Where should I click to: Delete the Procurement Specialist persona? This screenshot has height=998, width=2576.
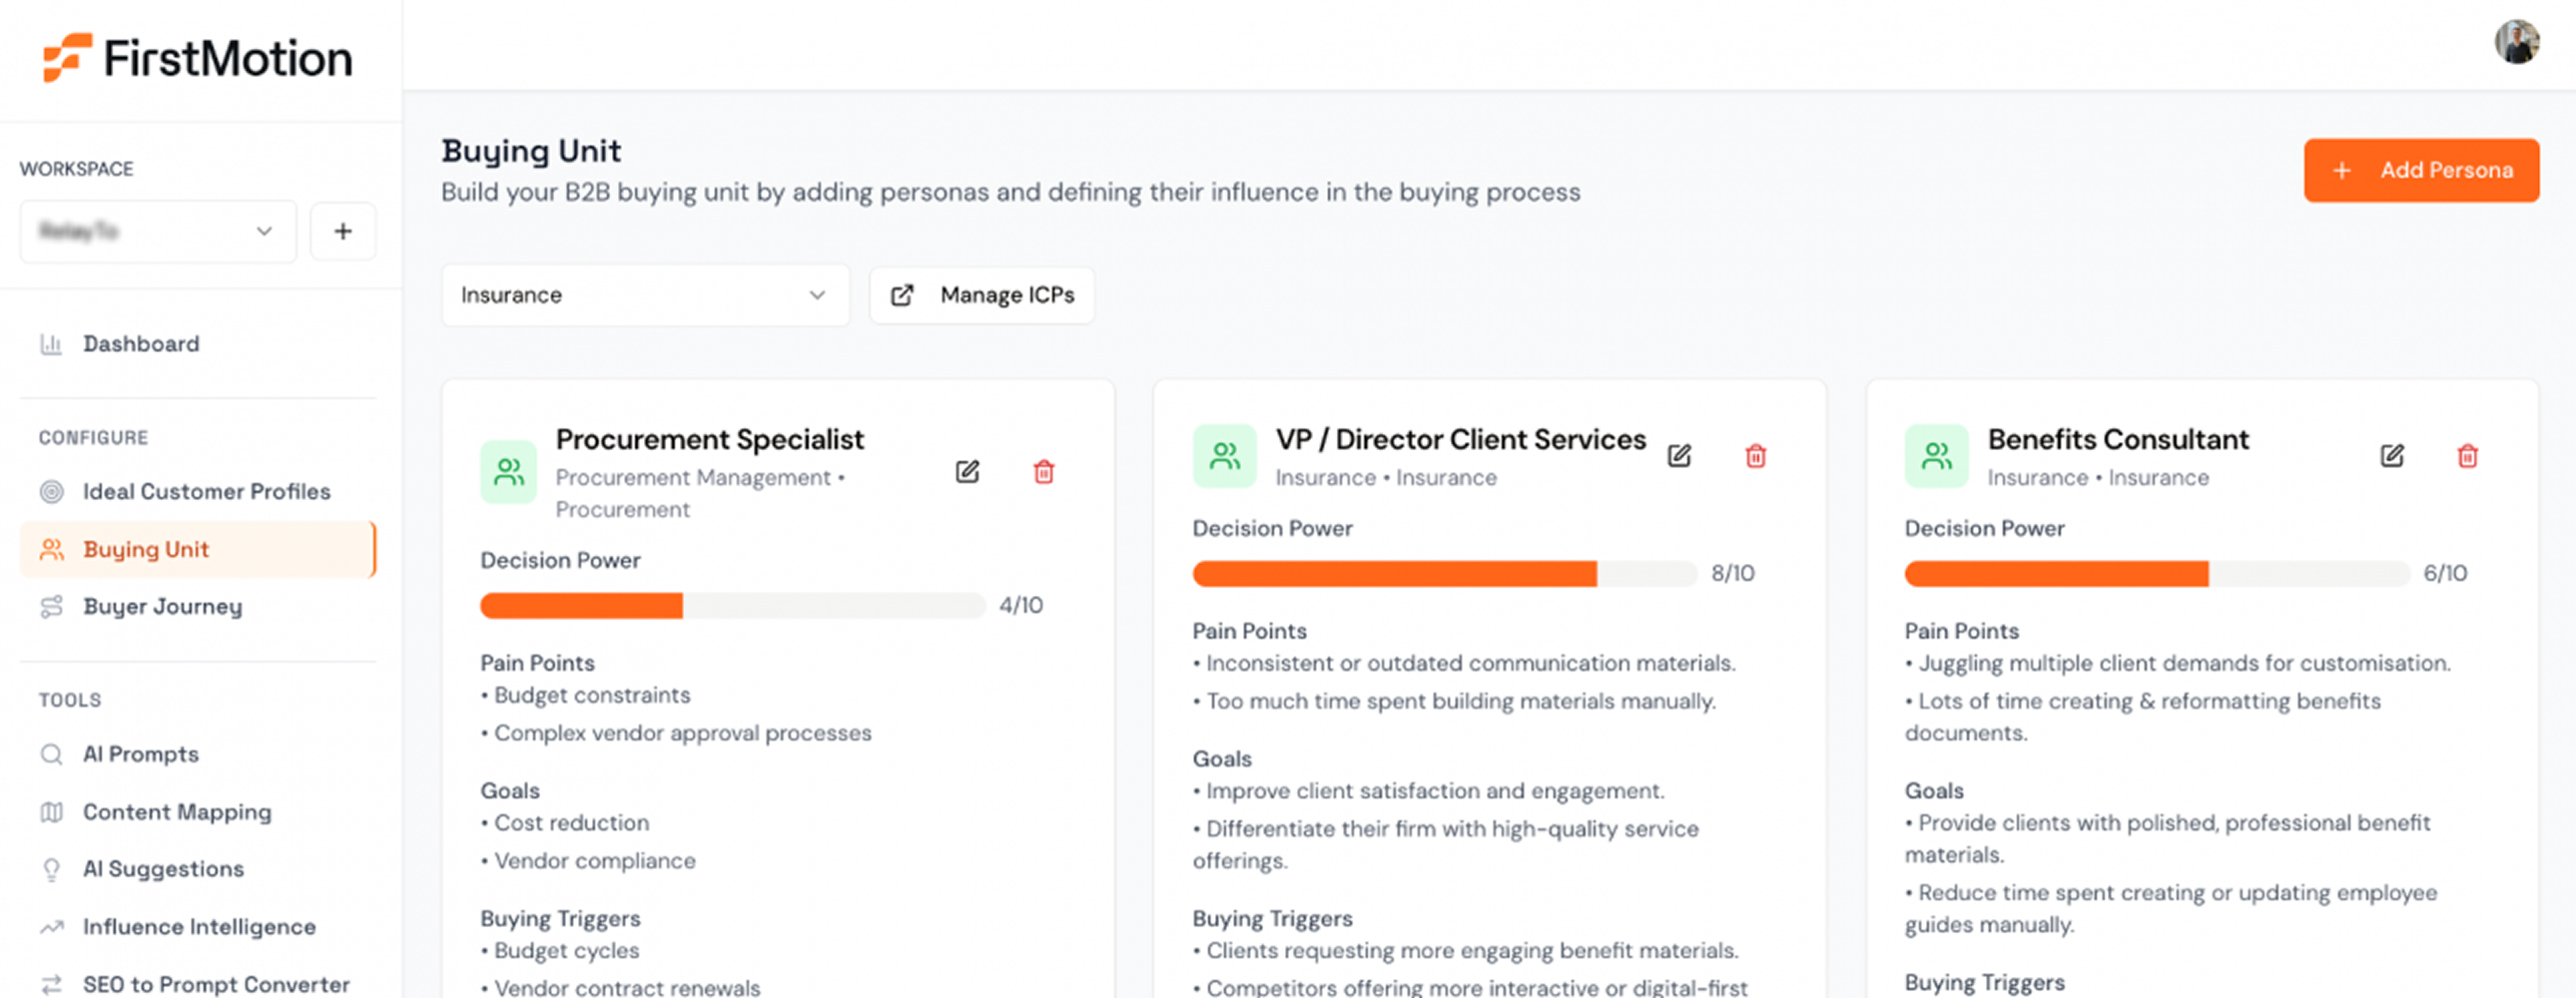pos(1043,472)
